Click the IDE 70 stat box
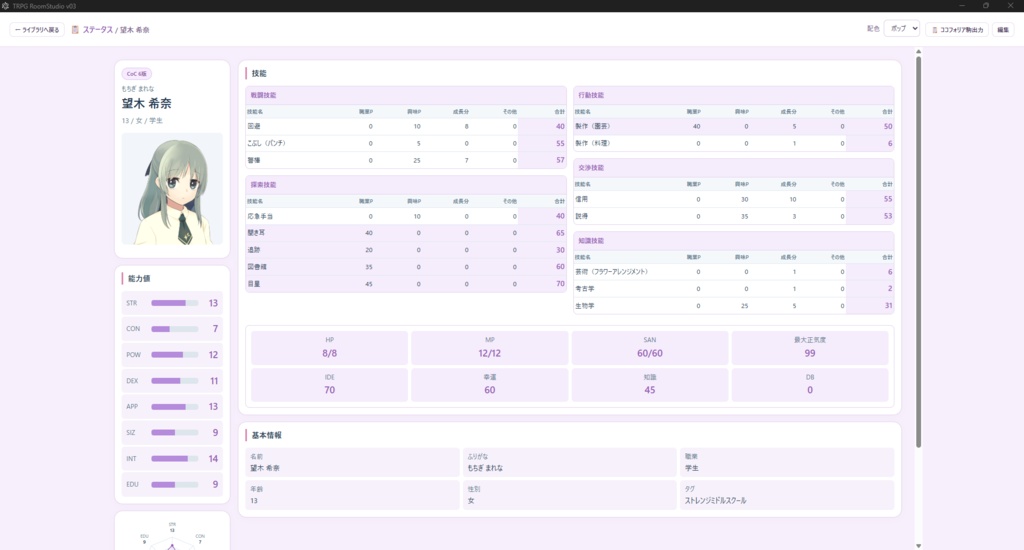The image size is (1024, 550). (x=329, y=385)
